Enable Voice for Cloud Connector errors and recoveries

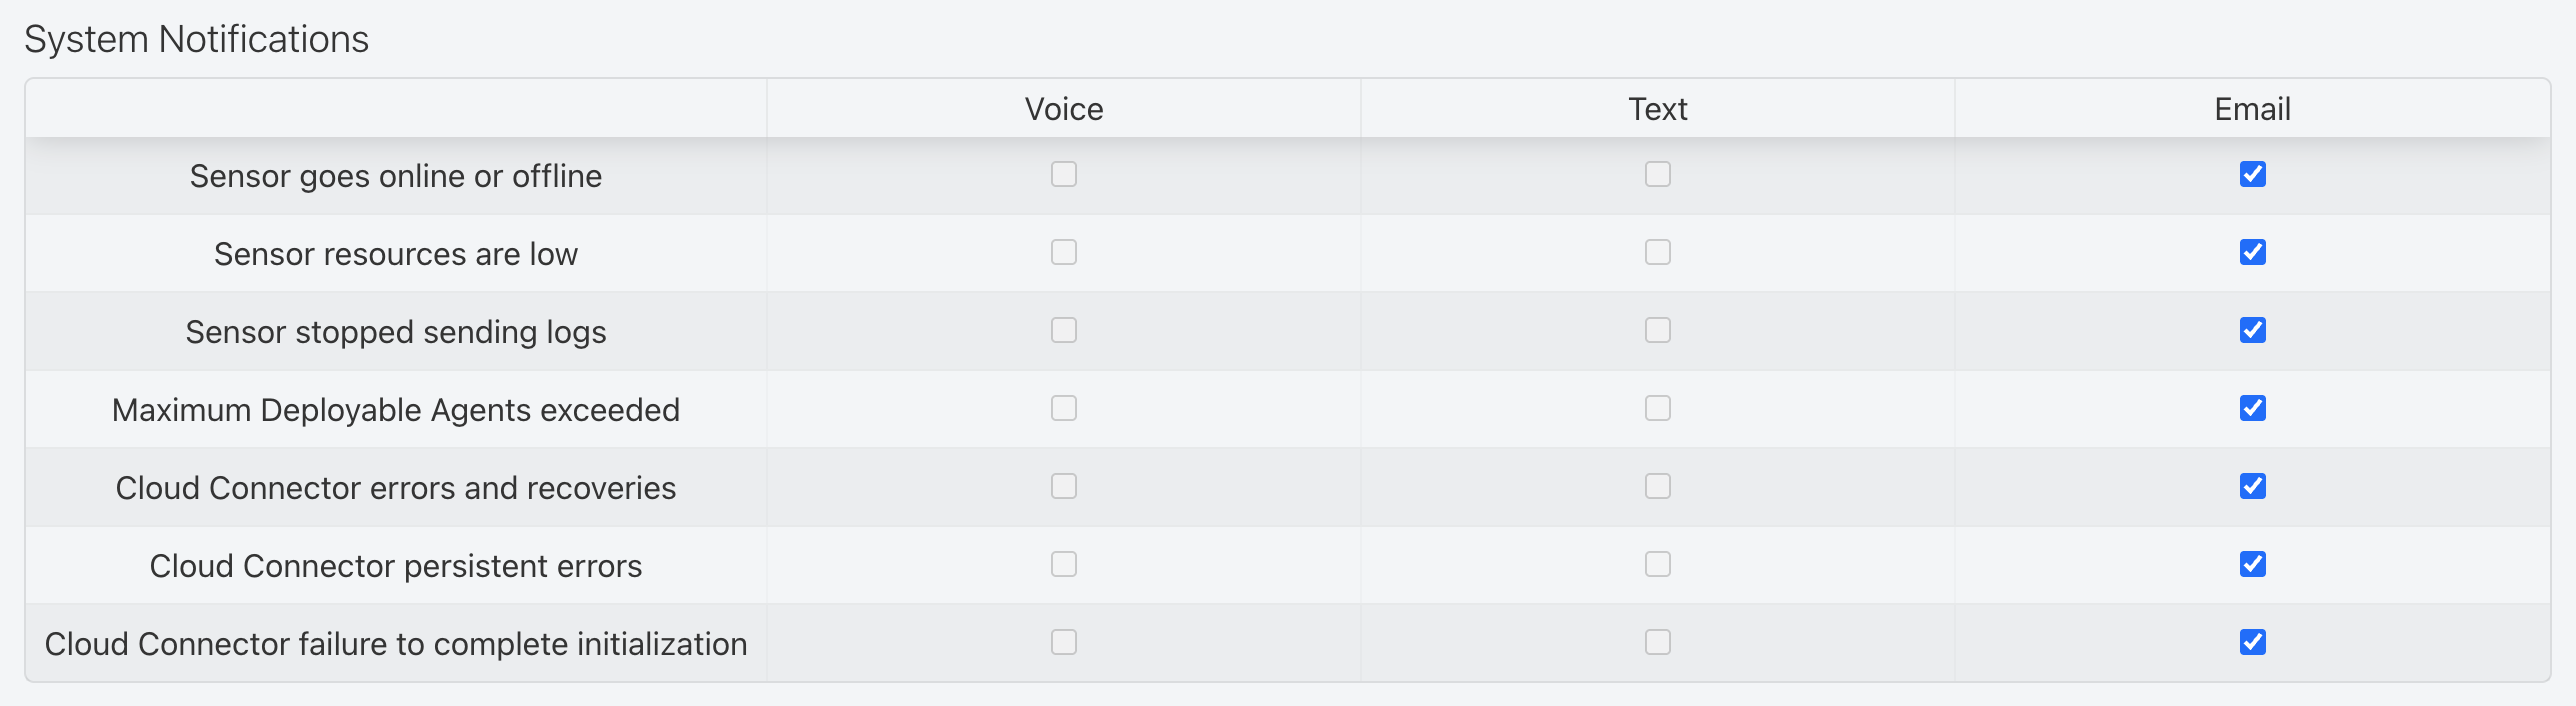1064,486
